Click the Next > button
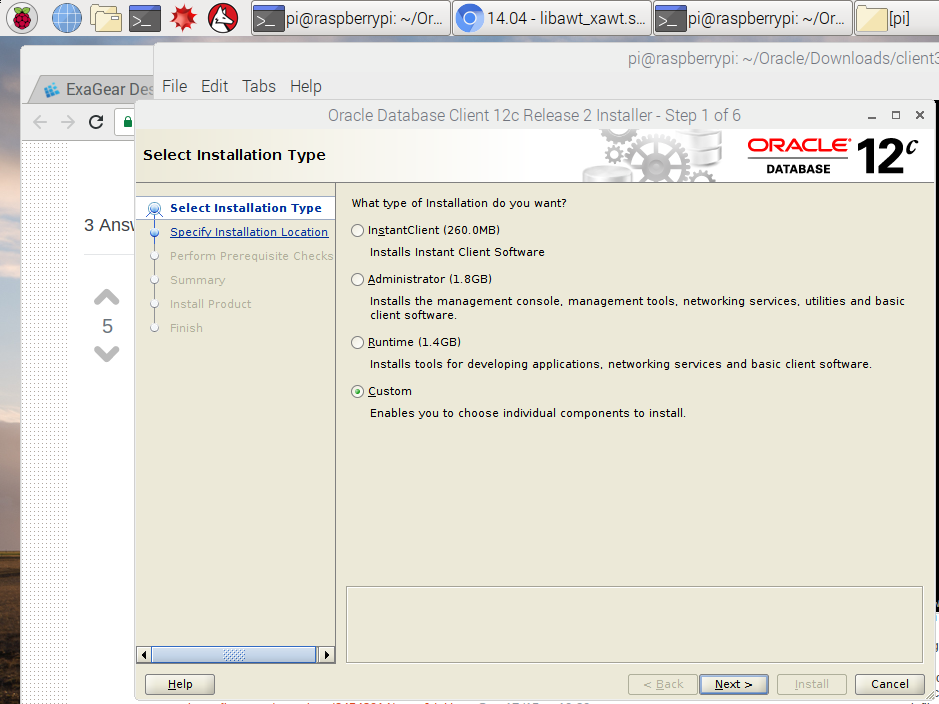This screenshot has width=939, height=704. 734,684
